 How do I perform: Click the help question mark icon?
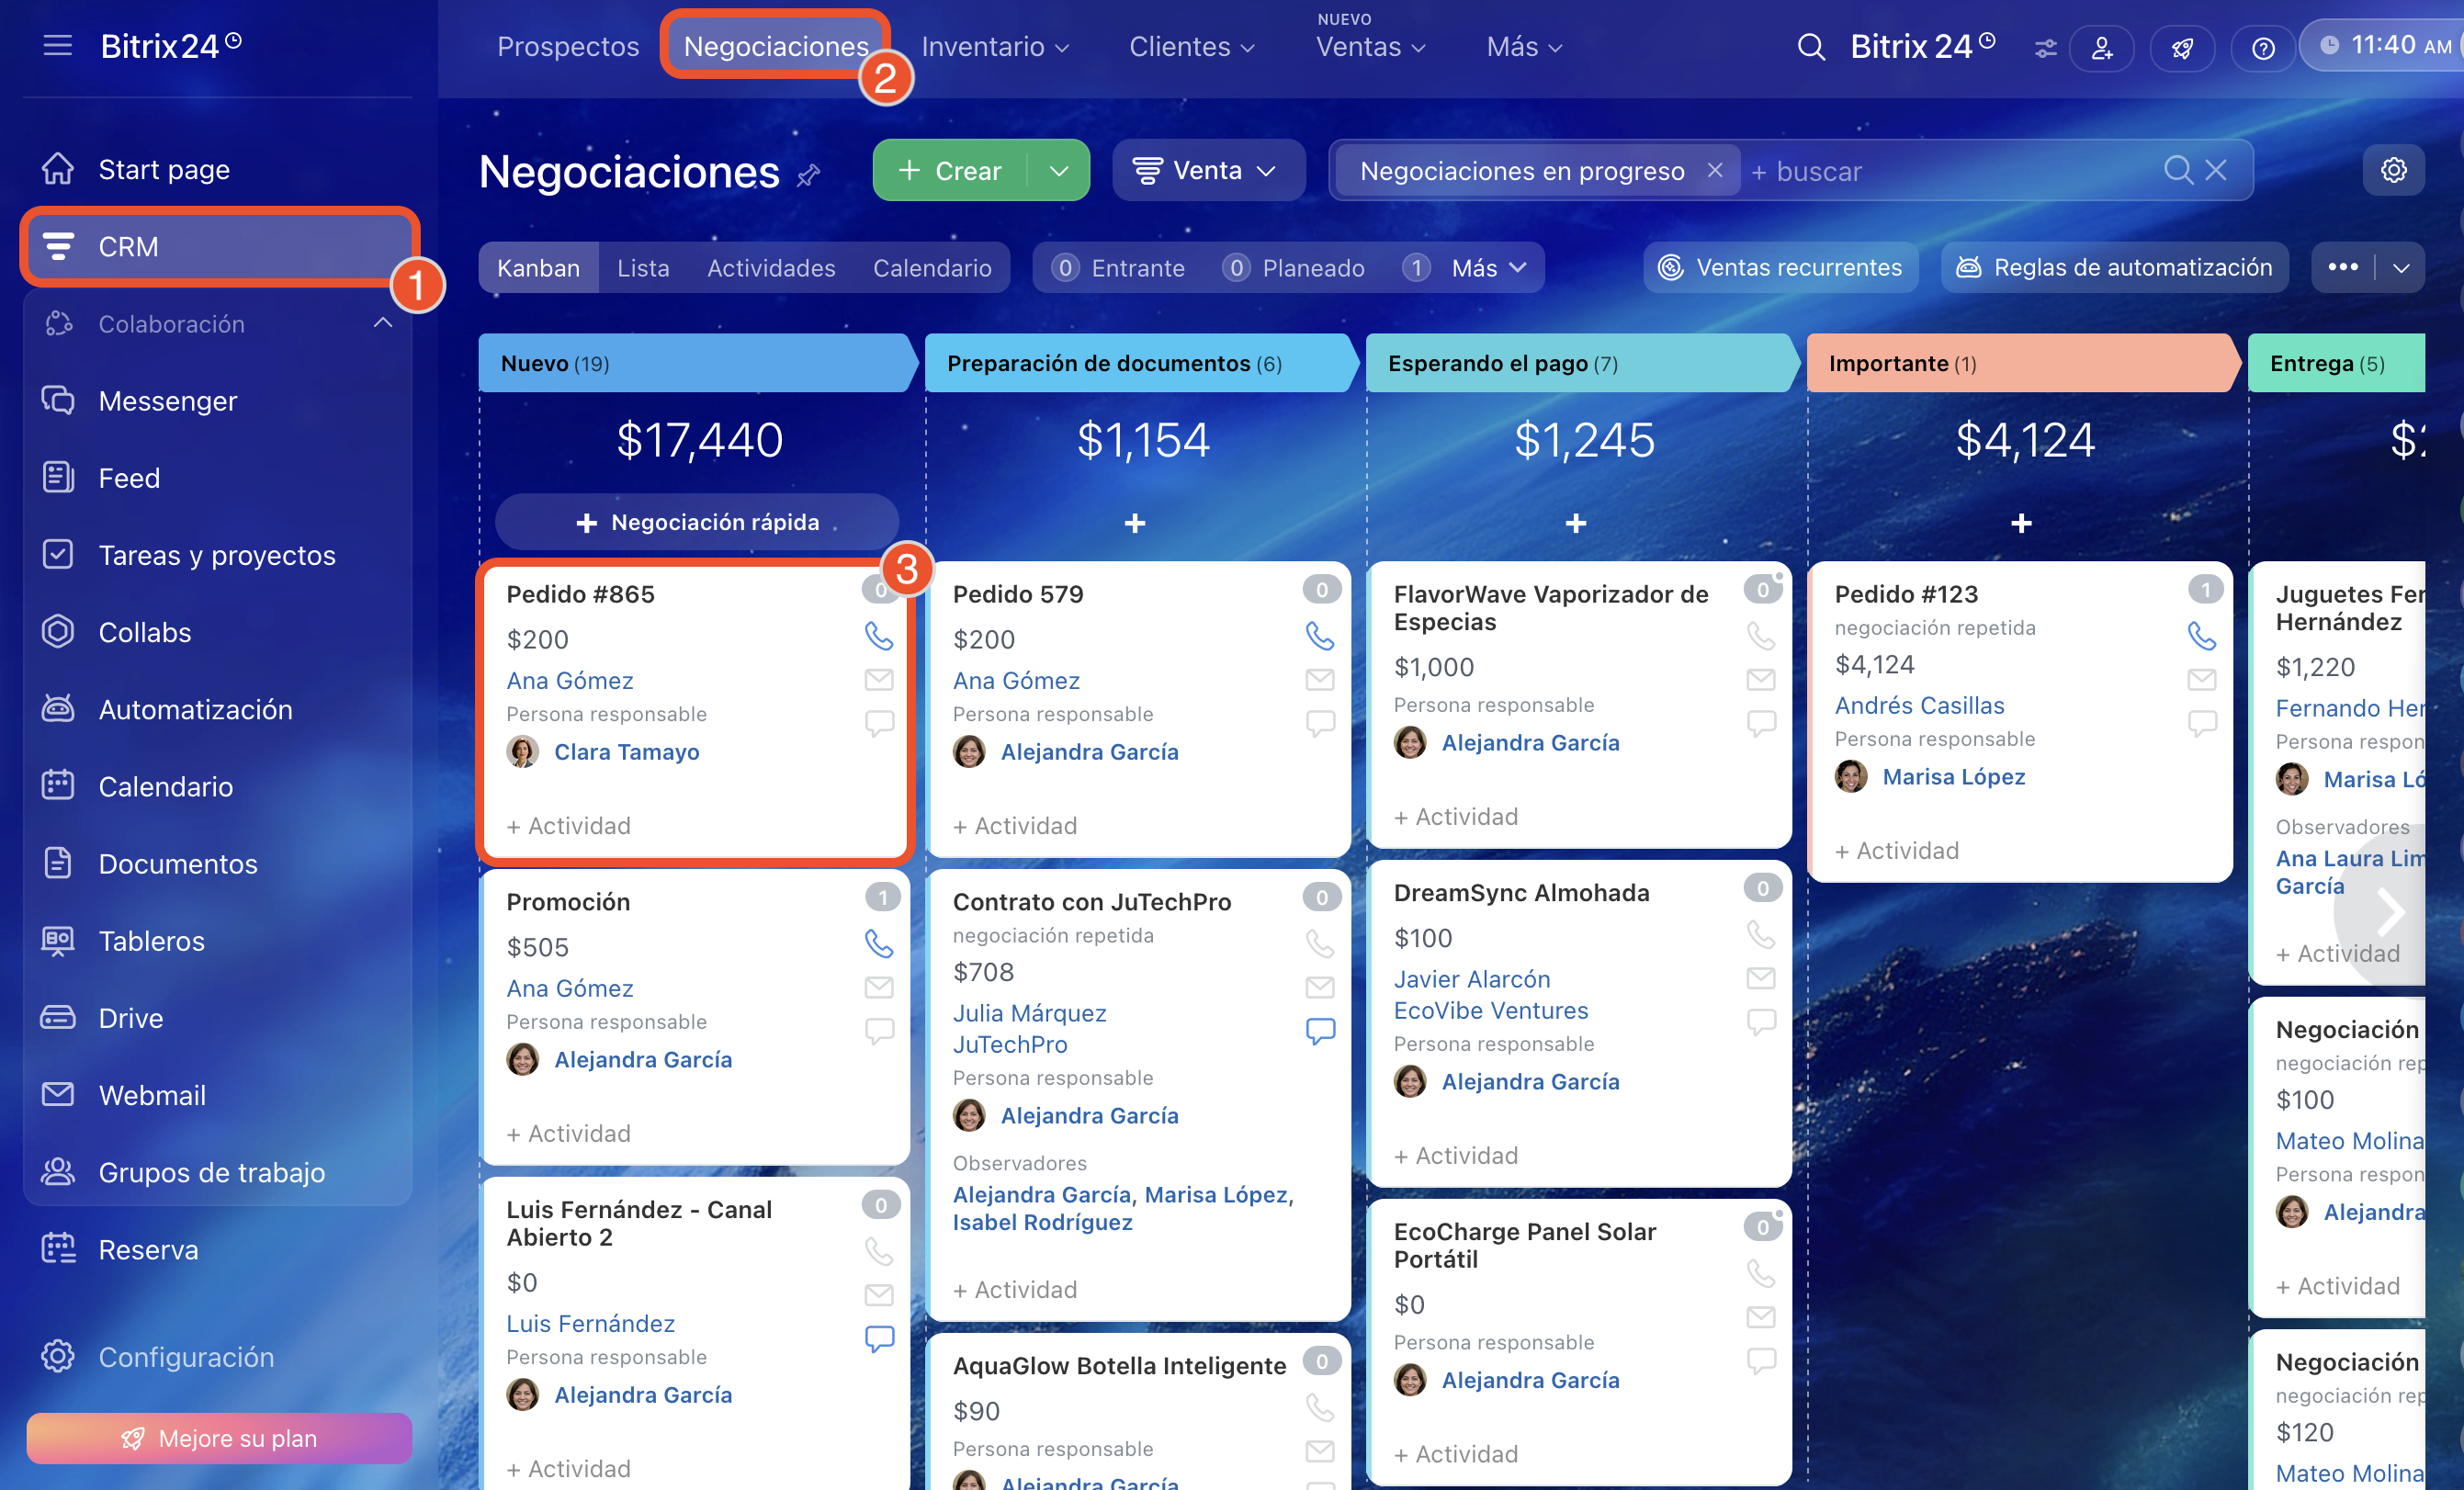click(x=2262, y=47)
